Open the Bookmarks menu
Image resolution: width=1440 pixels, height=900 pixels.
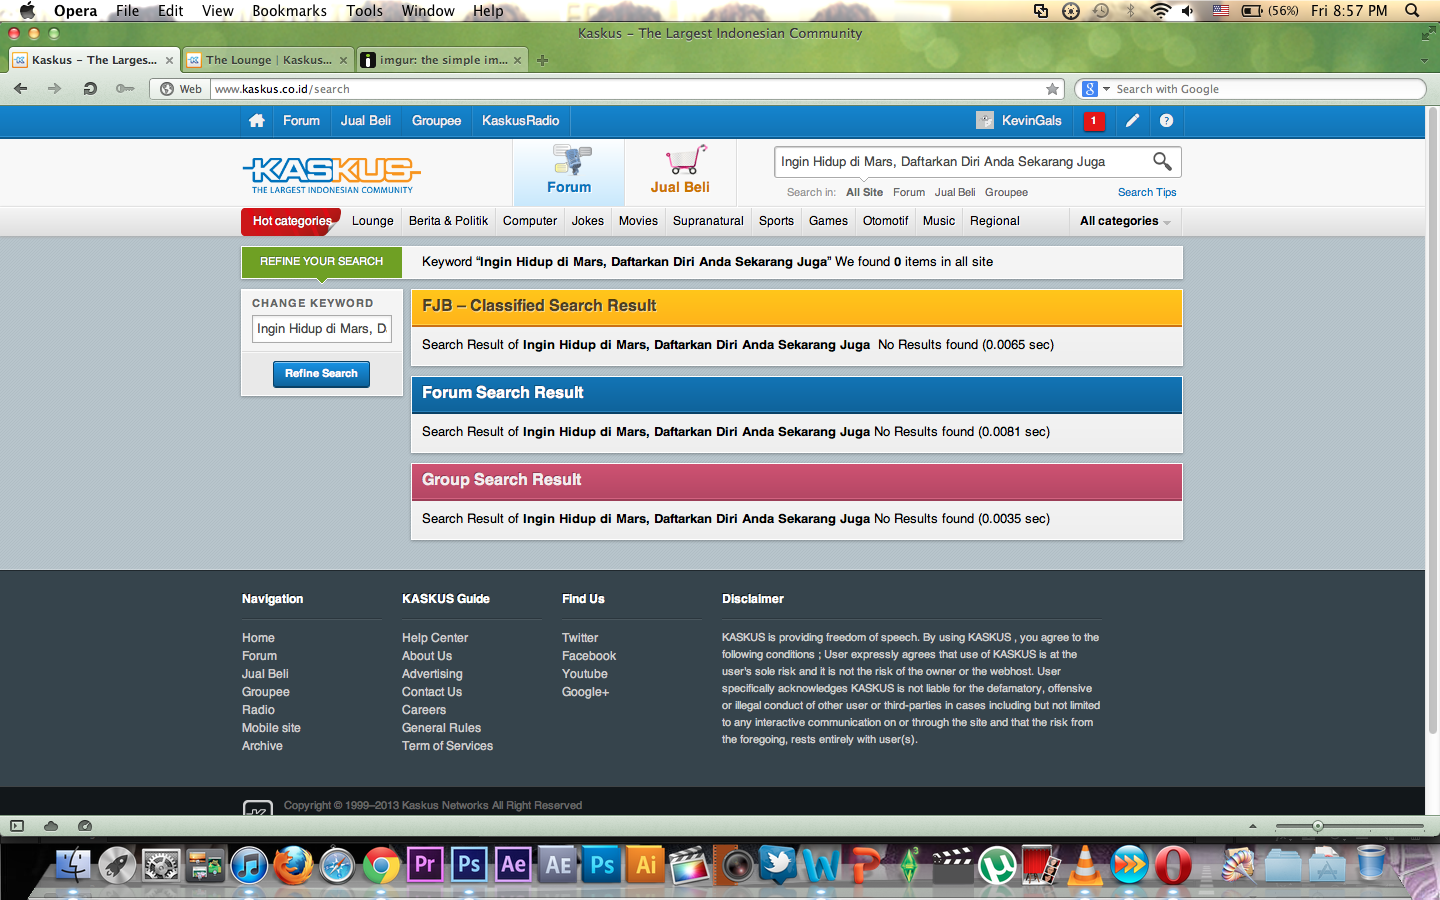[x=289, y=11]
